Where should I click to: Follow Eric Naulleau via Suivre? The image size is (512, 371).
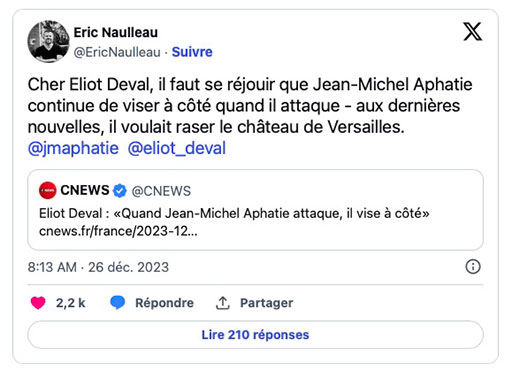tap(192, 52)
